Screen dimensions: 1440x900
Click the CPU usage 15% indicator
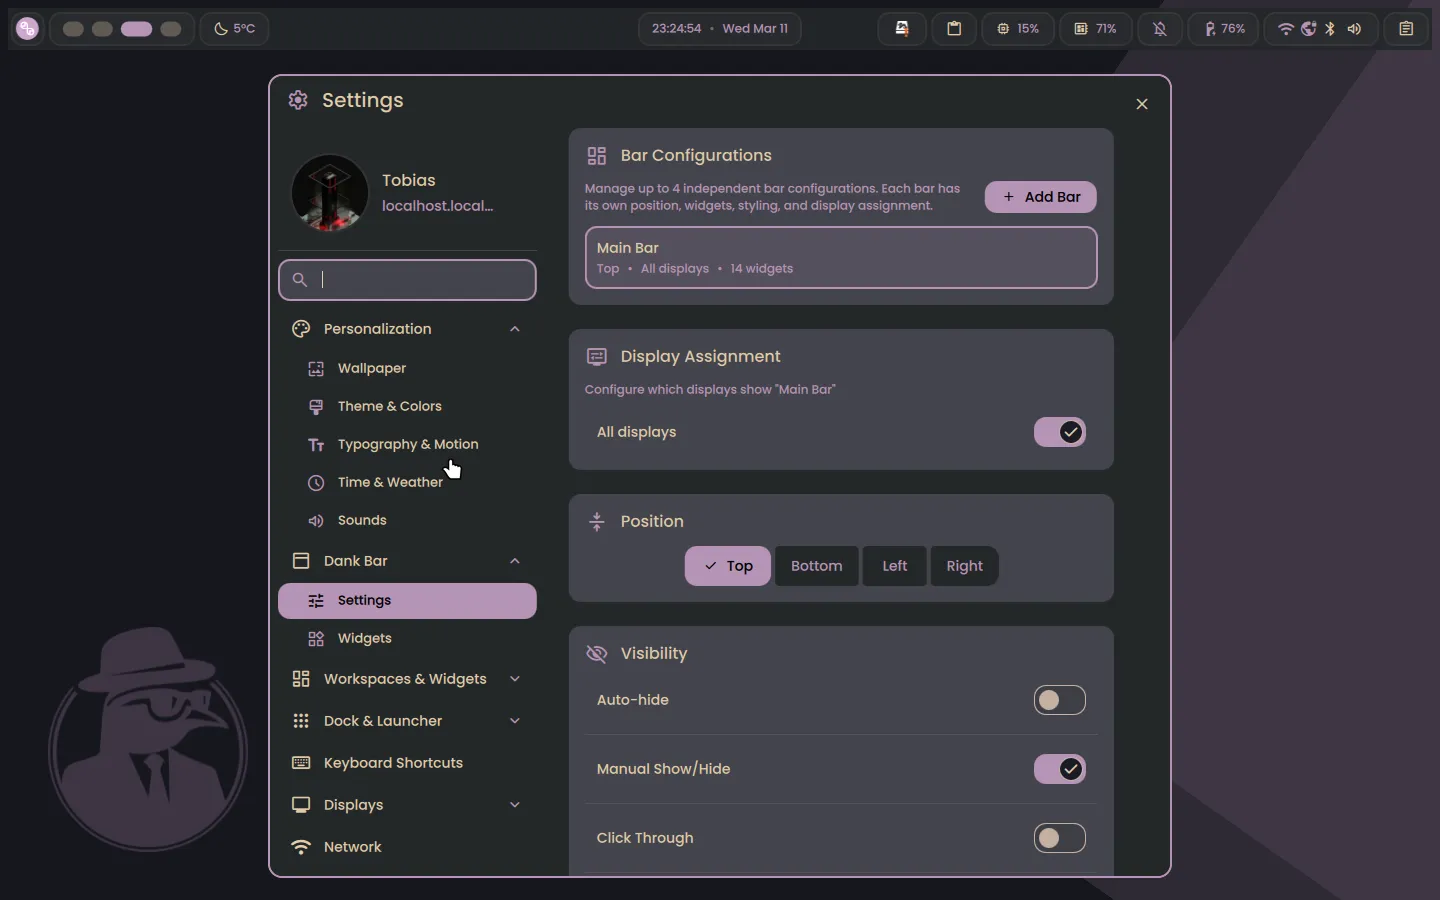tap(1018, 28)
